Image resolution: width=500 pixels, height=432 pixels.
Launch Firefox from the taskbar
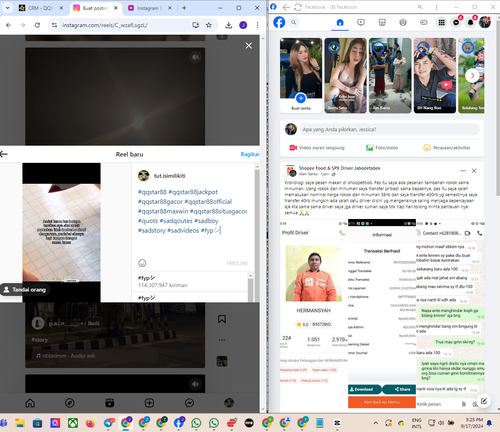(x=90, y=423)
